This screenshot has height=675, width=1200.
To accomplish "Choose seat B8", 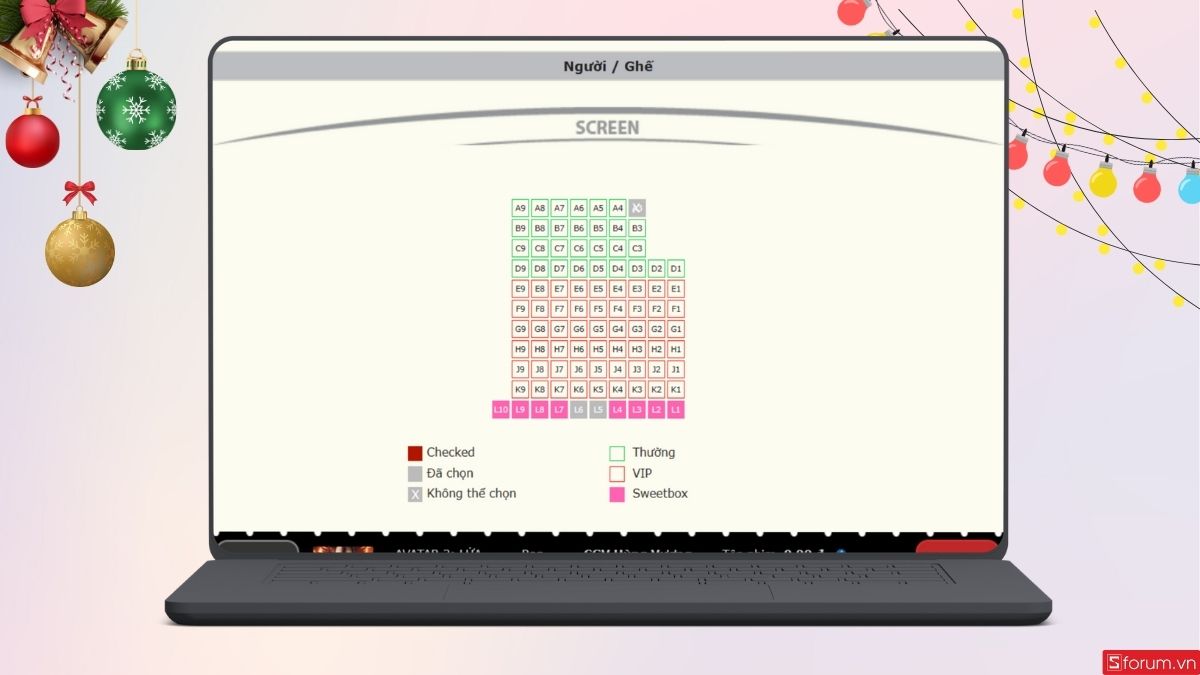I will [x=540, y=228].
